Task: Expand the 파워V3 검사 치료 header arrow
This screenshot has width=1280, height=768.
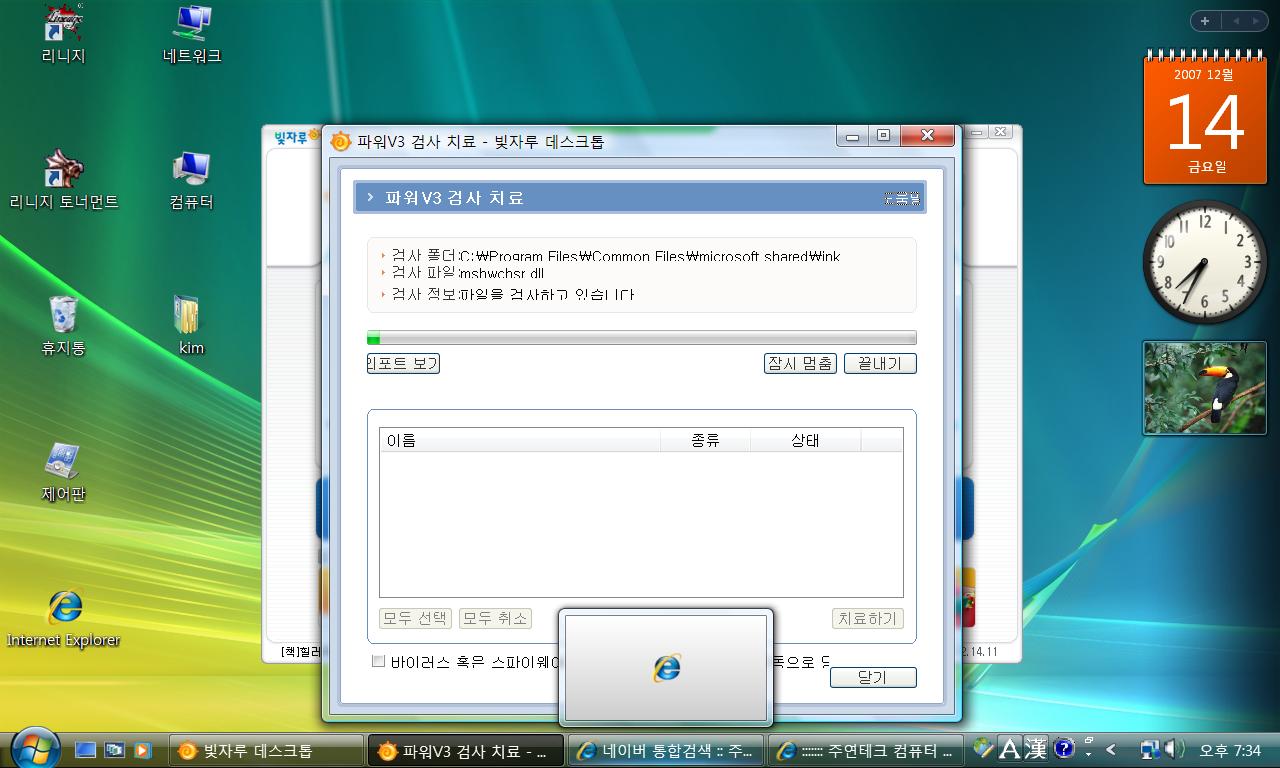Action: coord(370,198)
